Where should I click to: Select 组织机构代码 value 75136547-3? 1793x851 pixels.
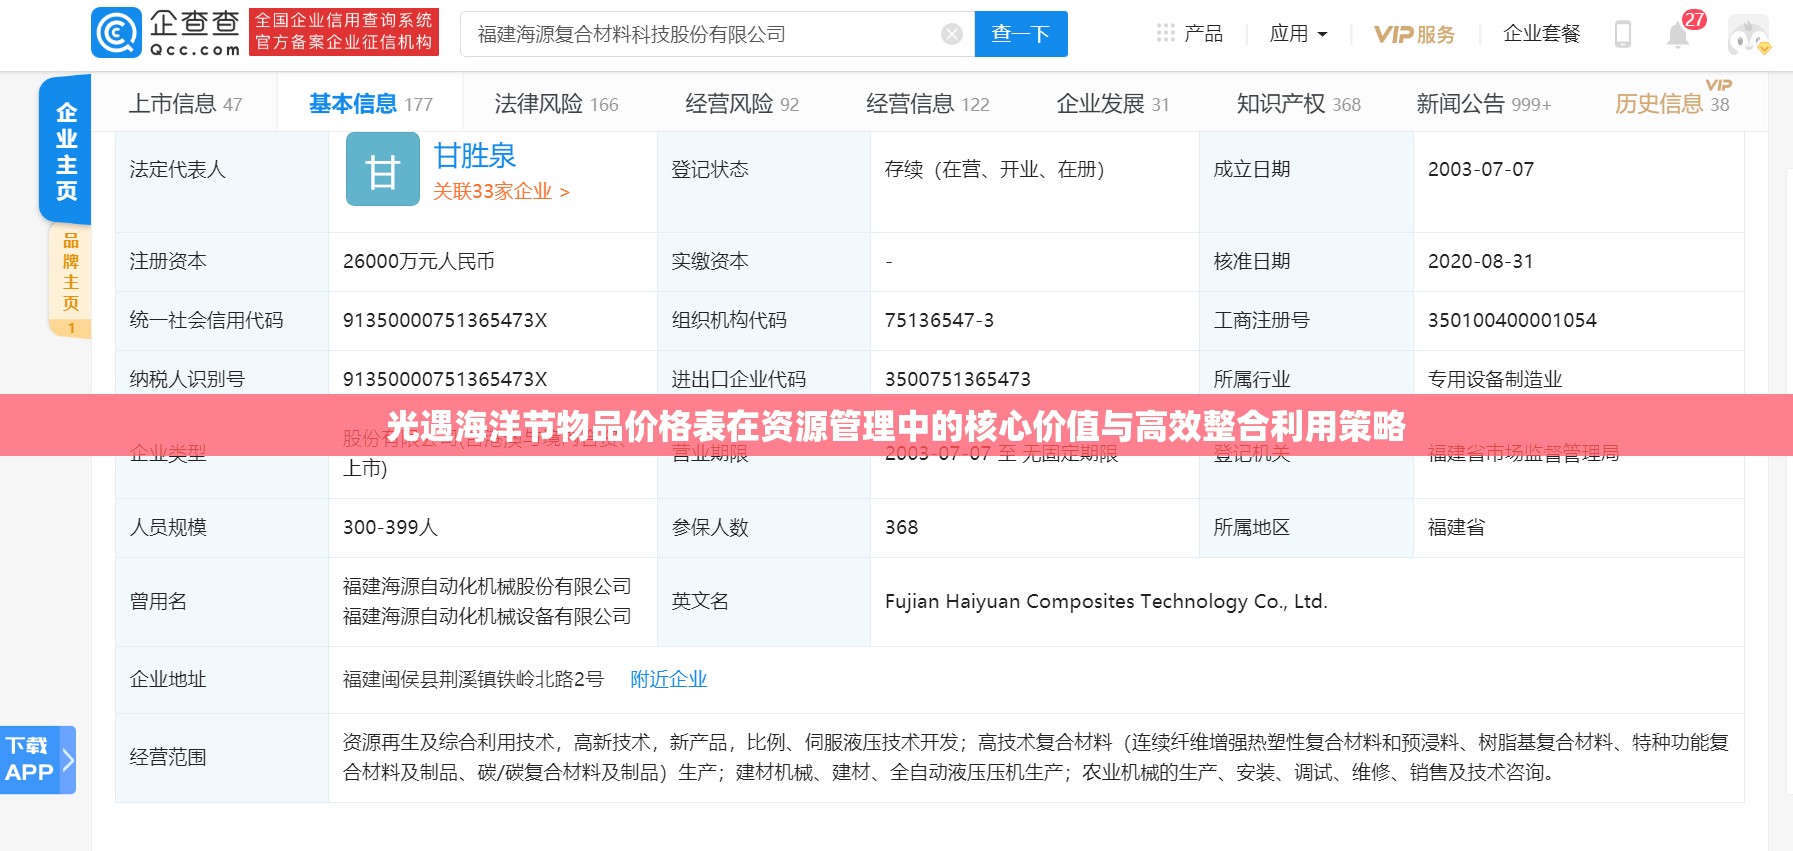(x=939, y=320)
